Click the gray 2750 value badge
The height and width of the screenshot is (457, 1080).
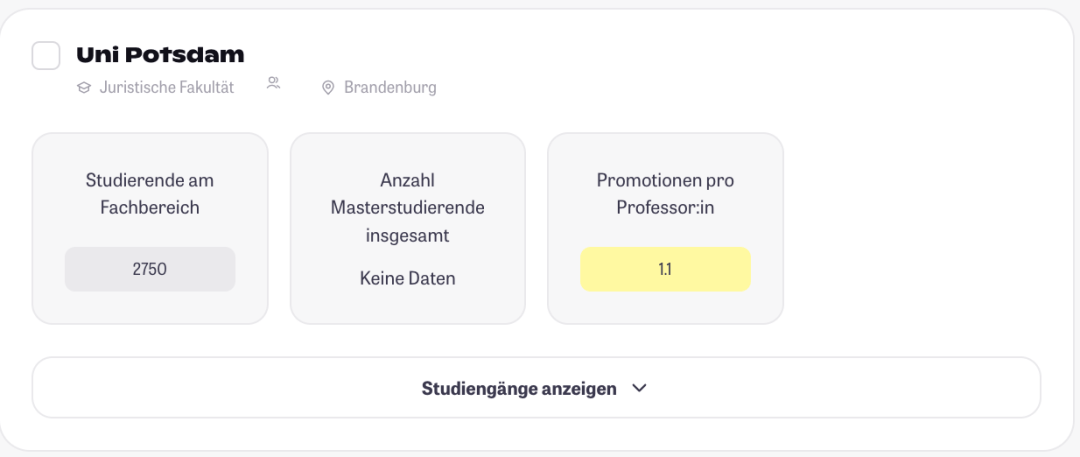(x=150, y=269)
